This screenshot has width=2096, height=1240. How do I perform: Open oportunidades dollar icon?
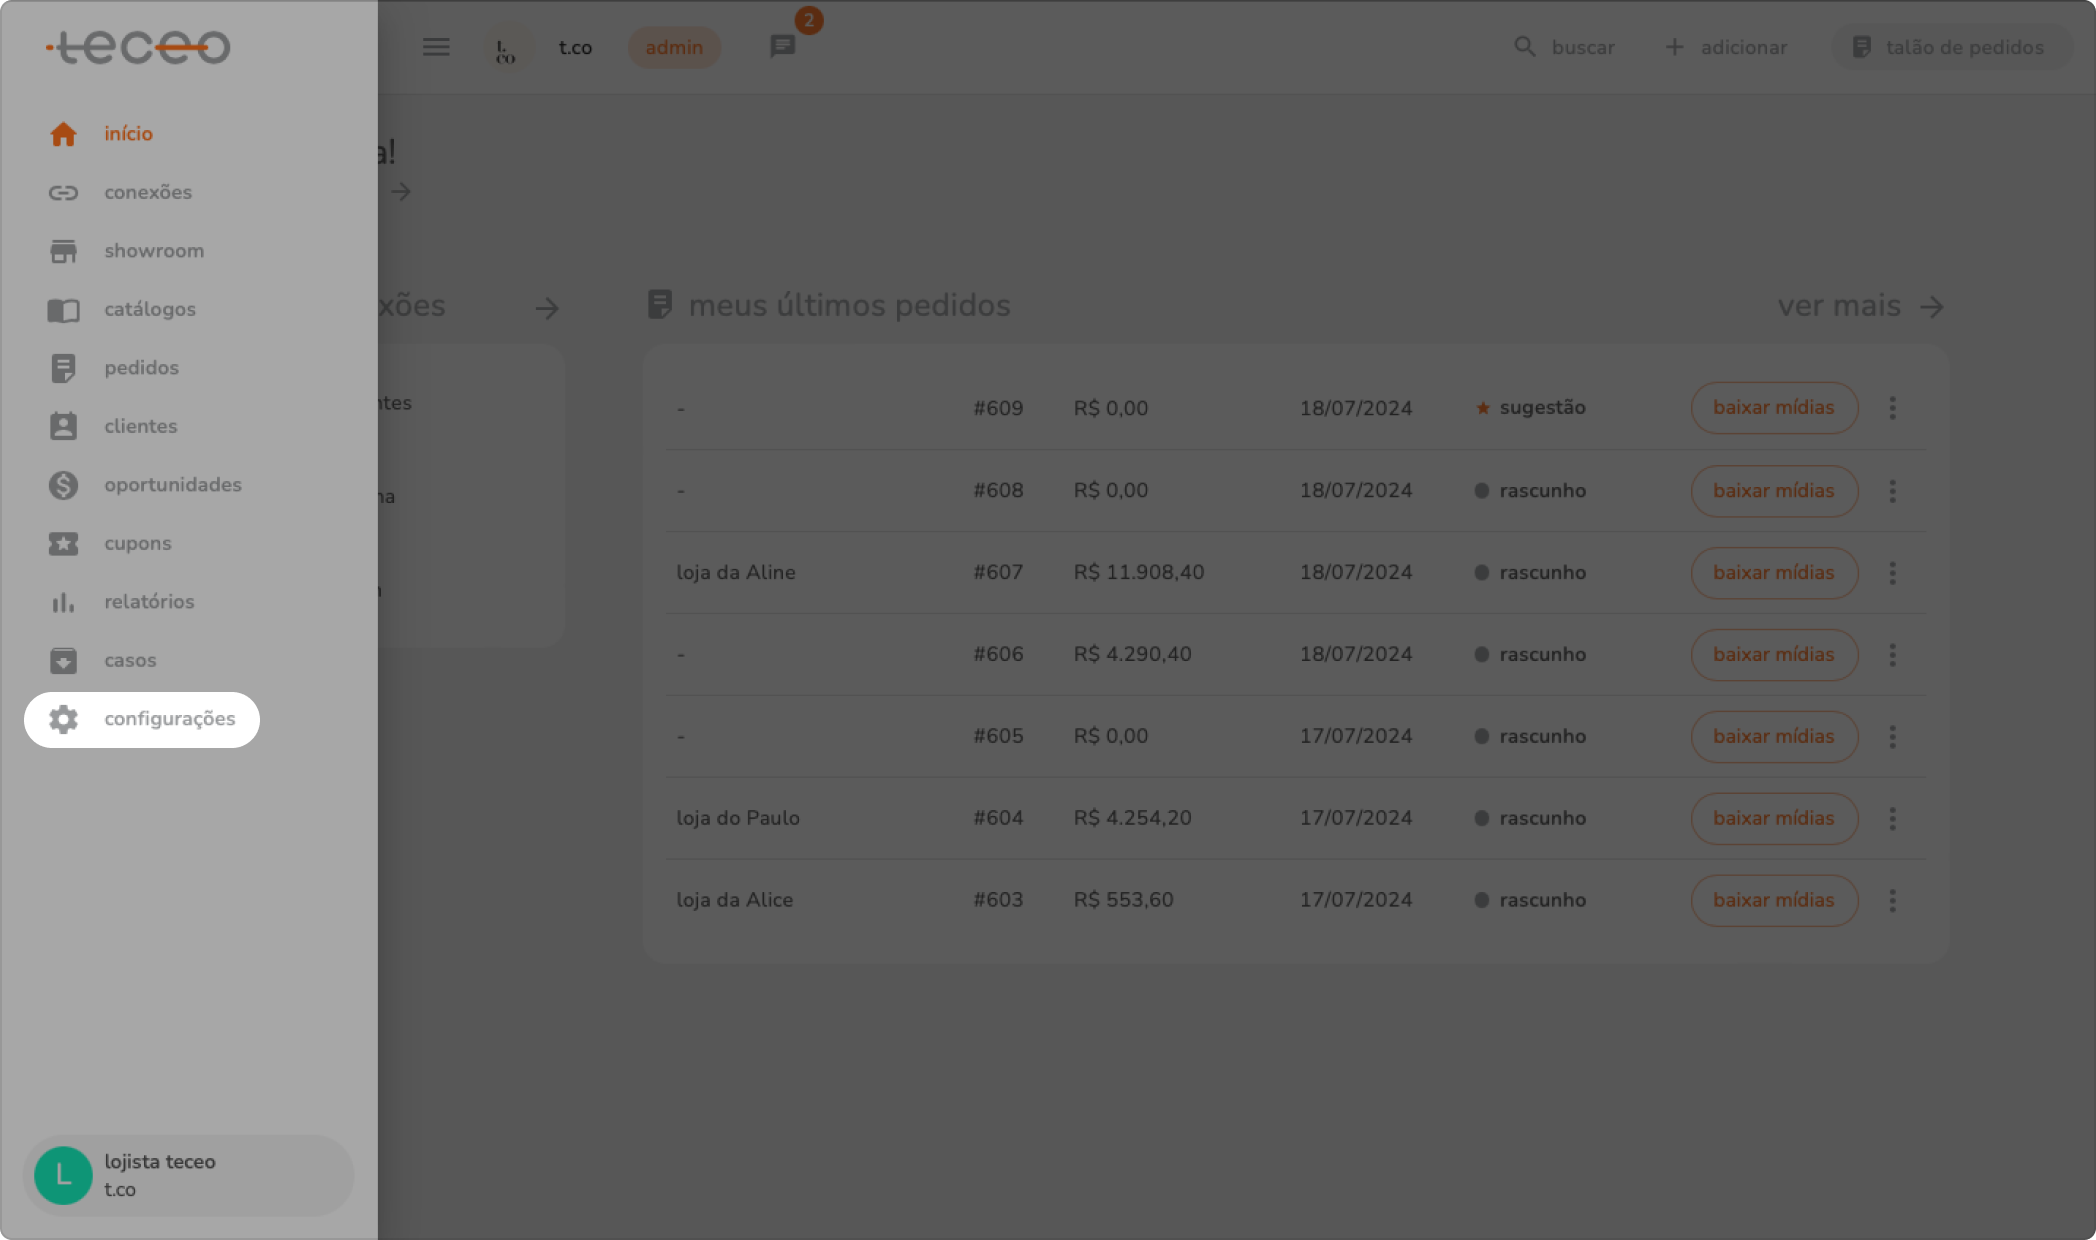[x=63, y=485]
